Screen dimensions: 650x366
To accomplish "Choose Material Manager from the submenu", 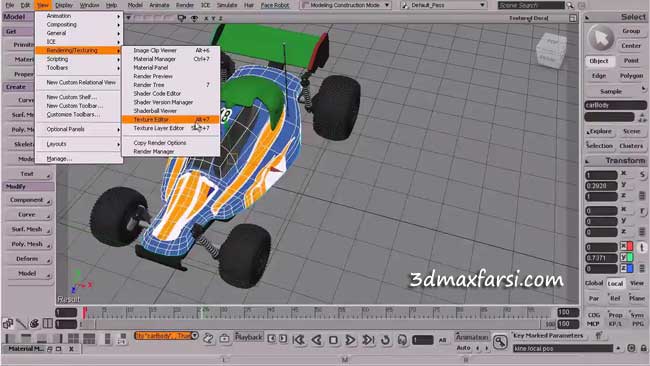I will click(x=170, y=59).
